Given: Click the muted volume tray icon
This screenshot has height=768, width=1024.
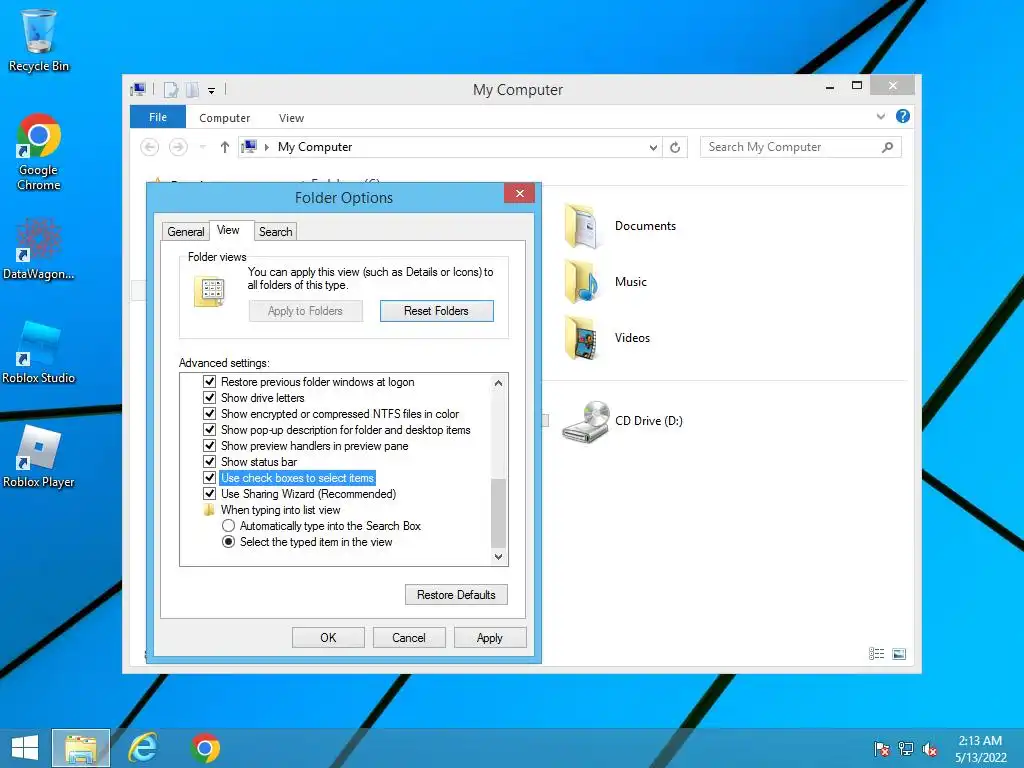Looking at the screenshot, I should point(930,749).
